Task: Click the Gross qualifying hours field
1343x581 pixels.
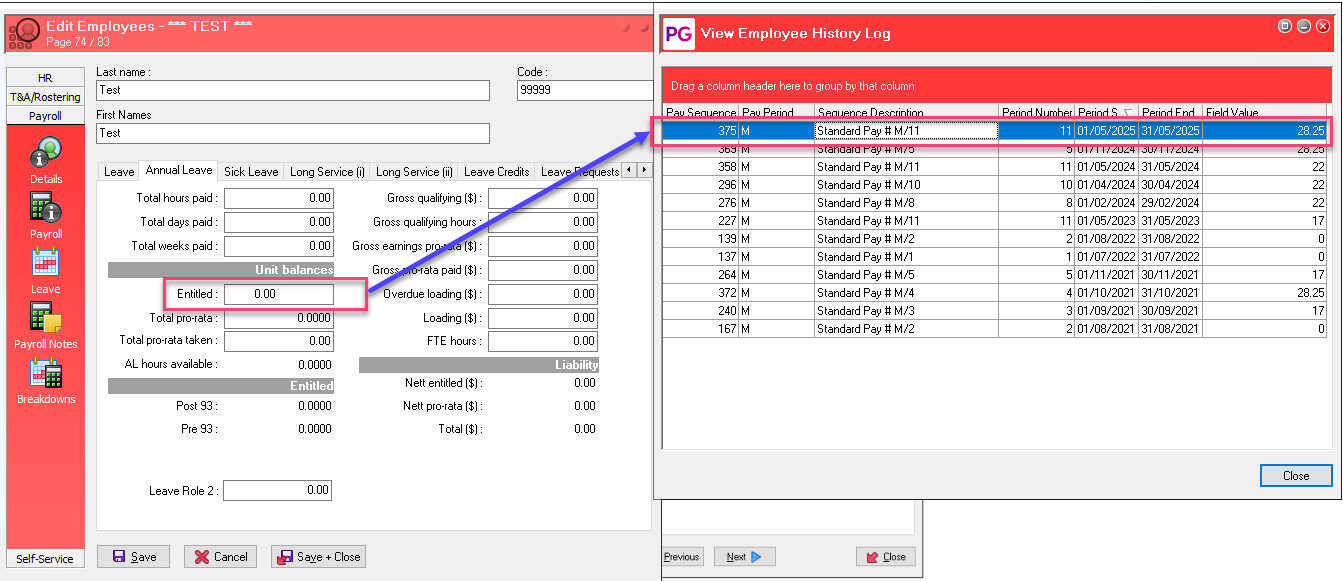Action: click(543, 222)
